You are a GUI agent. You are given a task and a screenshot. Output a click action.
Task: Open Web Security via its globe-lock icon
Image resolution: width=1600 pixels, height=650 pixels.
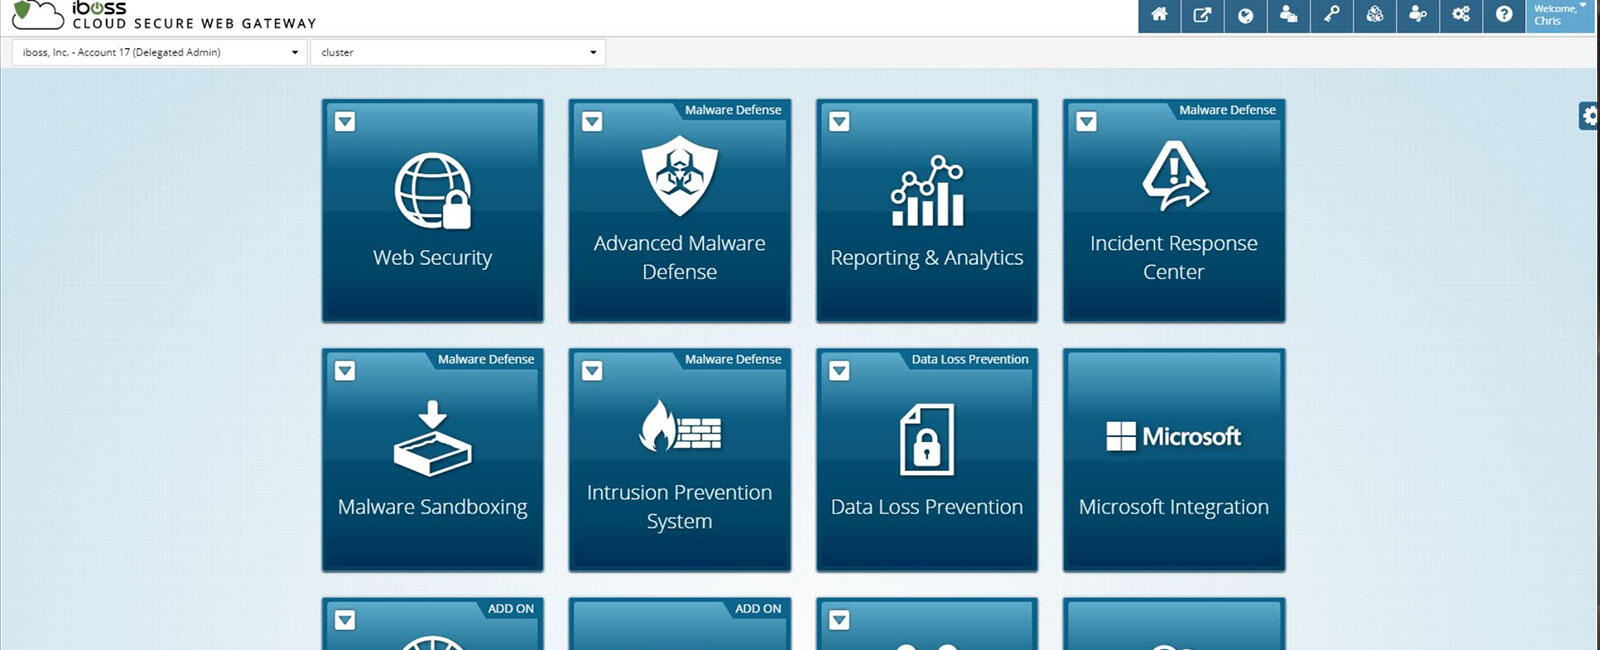(x=433, y=190)
